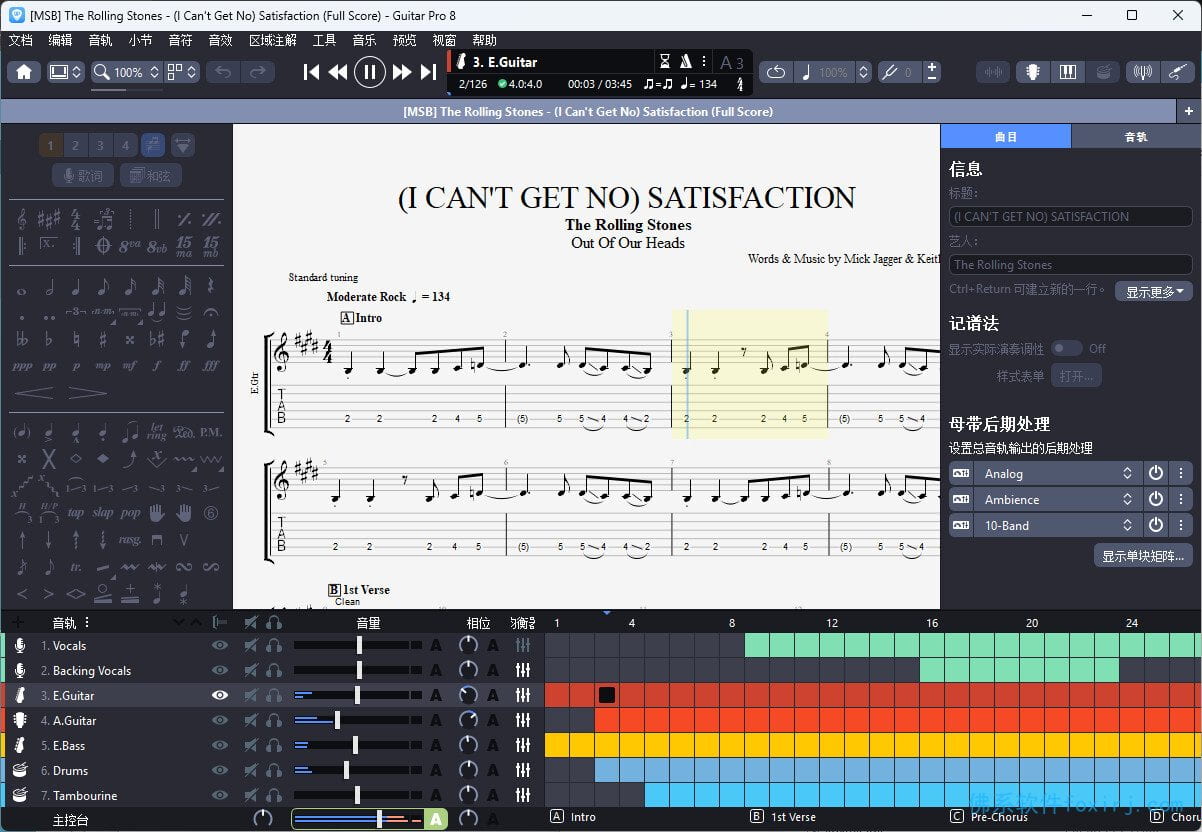This screenshot has height=832, width=1202.
Task: Show the keyboard piano view
Action: click(1067, 72)
